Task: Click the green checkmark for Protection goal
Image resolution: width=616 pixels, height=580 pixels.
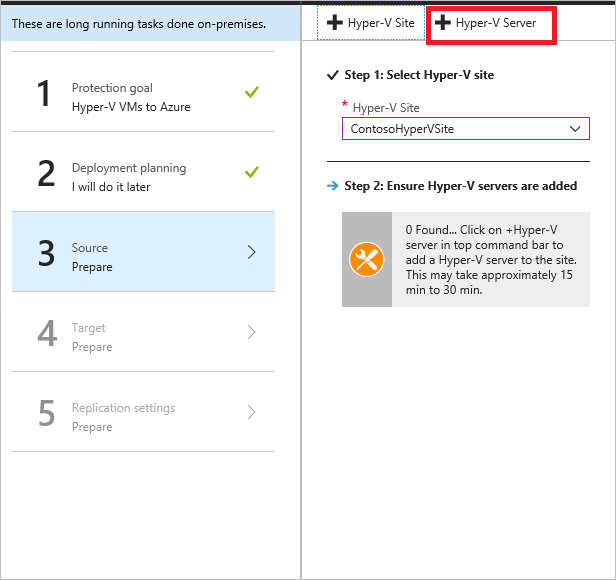Action: 252,92
